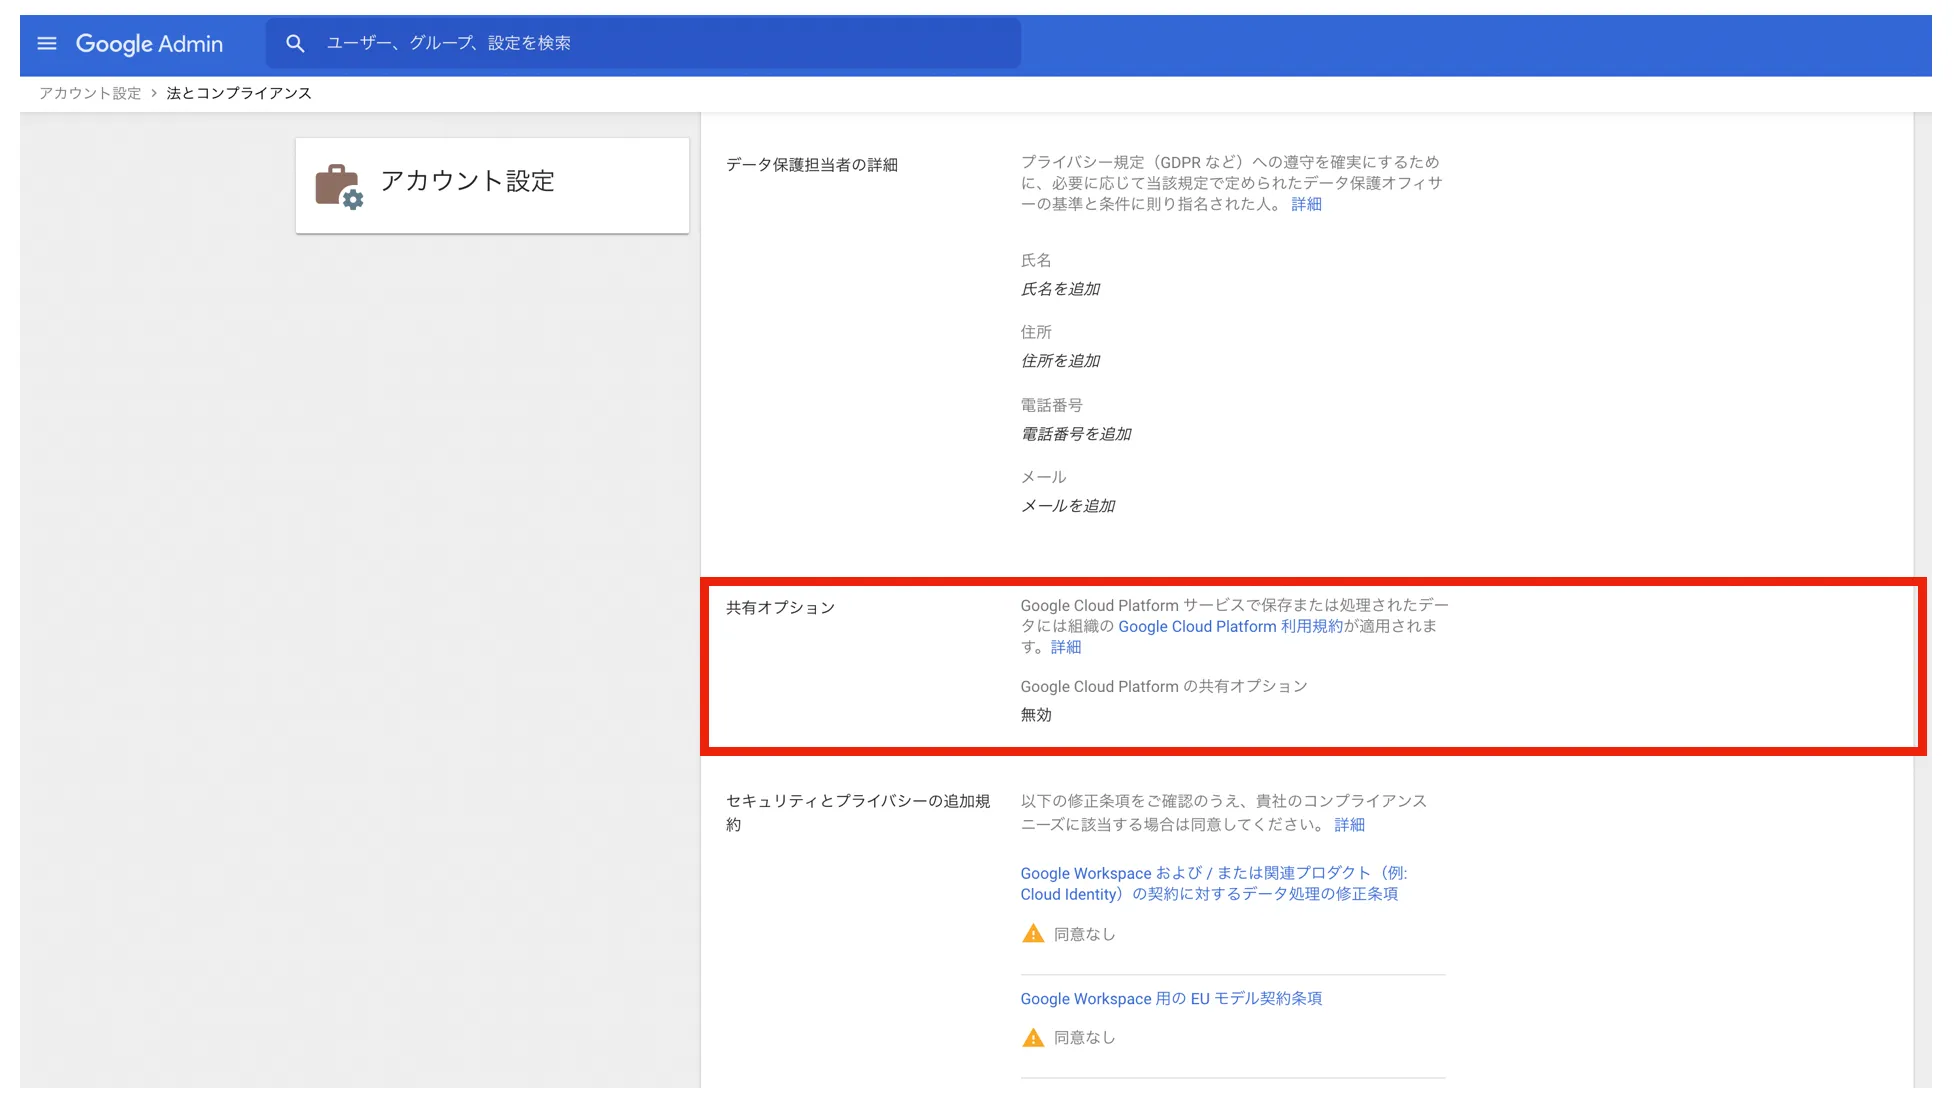Select the データ保護担当者の詳細 section heading
The height and width of the screenshot is (1108, 1954).
click(812, 165)
